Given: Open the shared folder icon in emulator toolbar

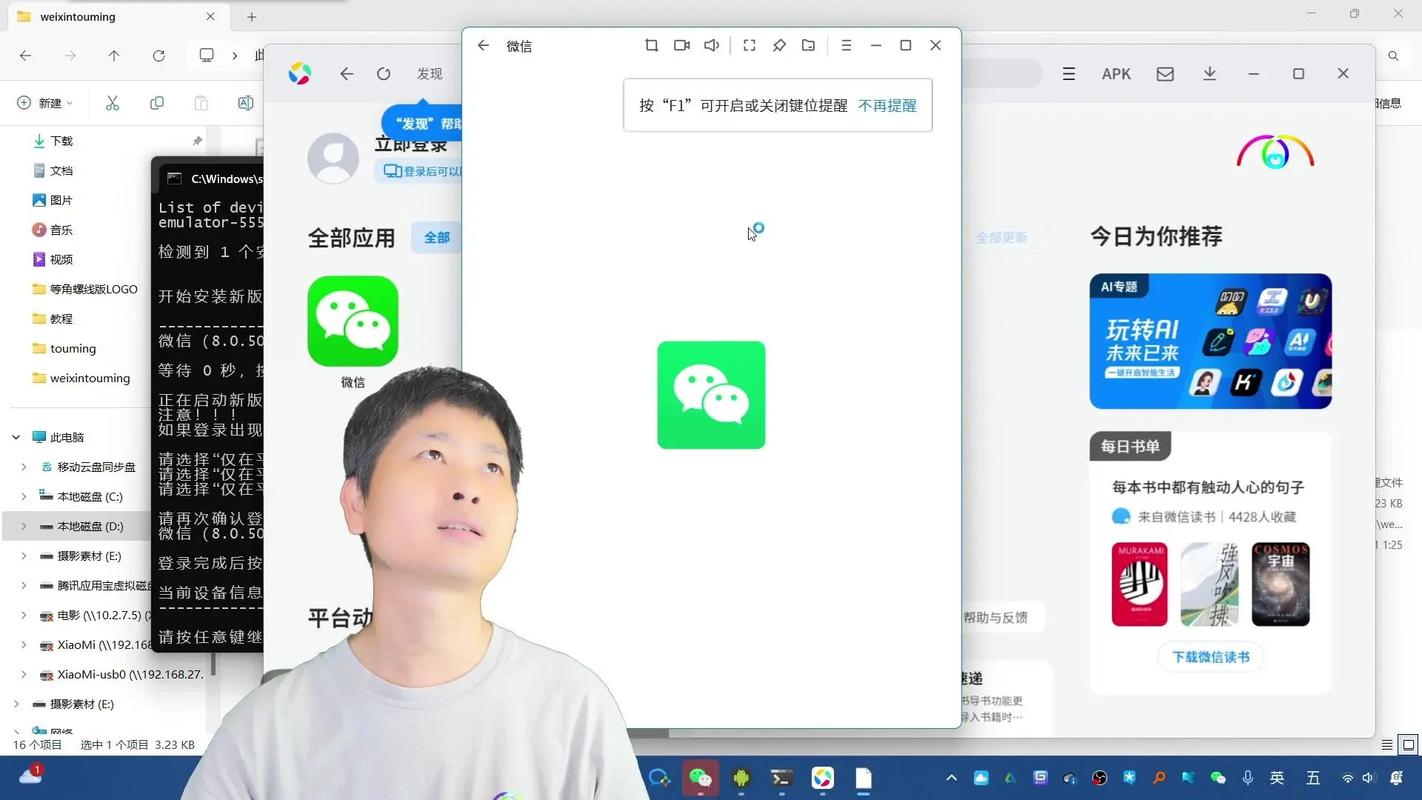Looking at the screenshot, I should tap(809, 45).
